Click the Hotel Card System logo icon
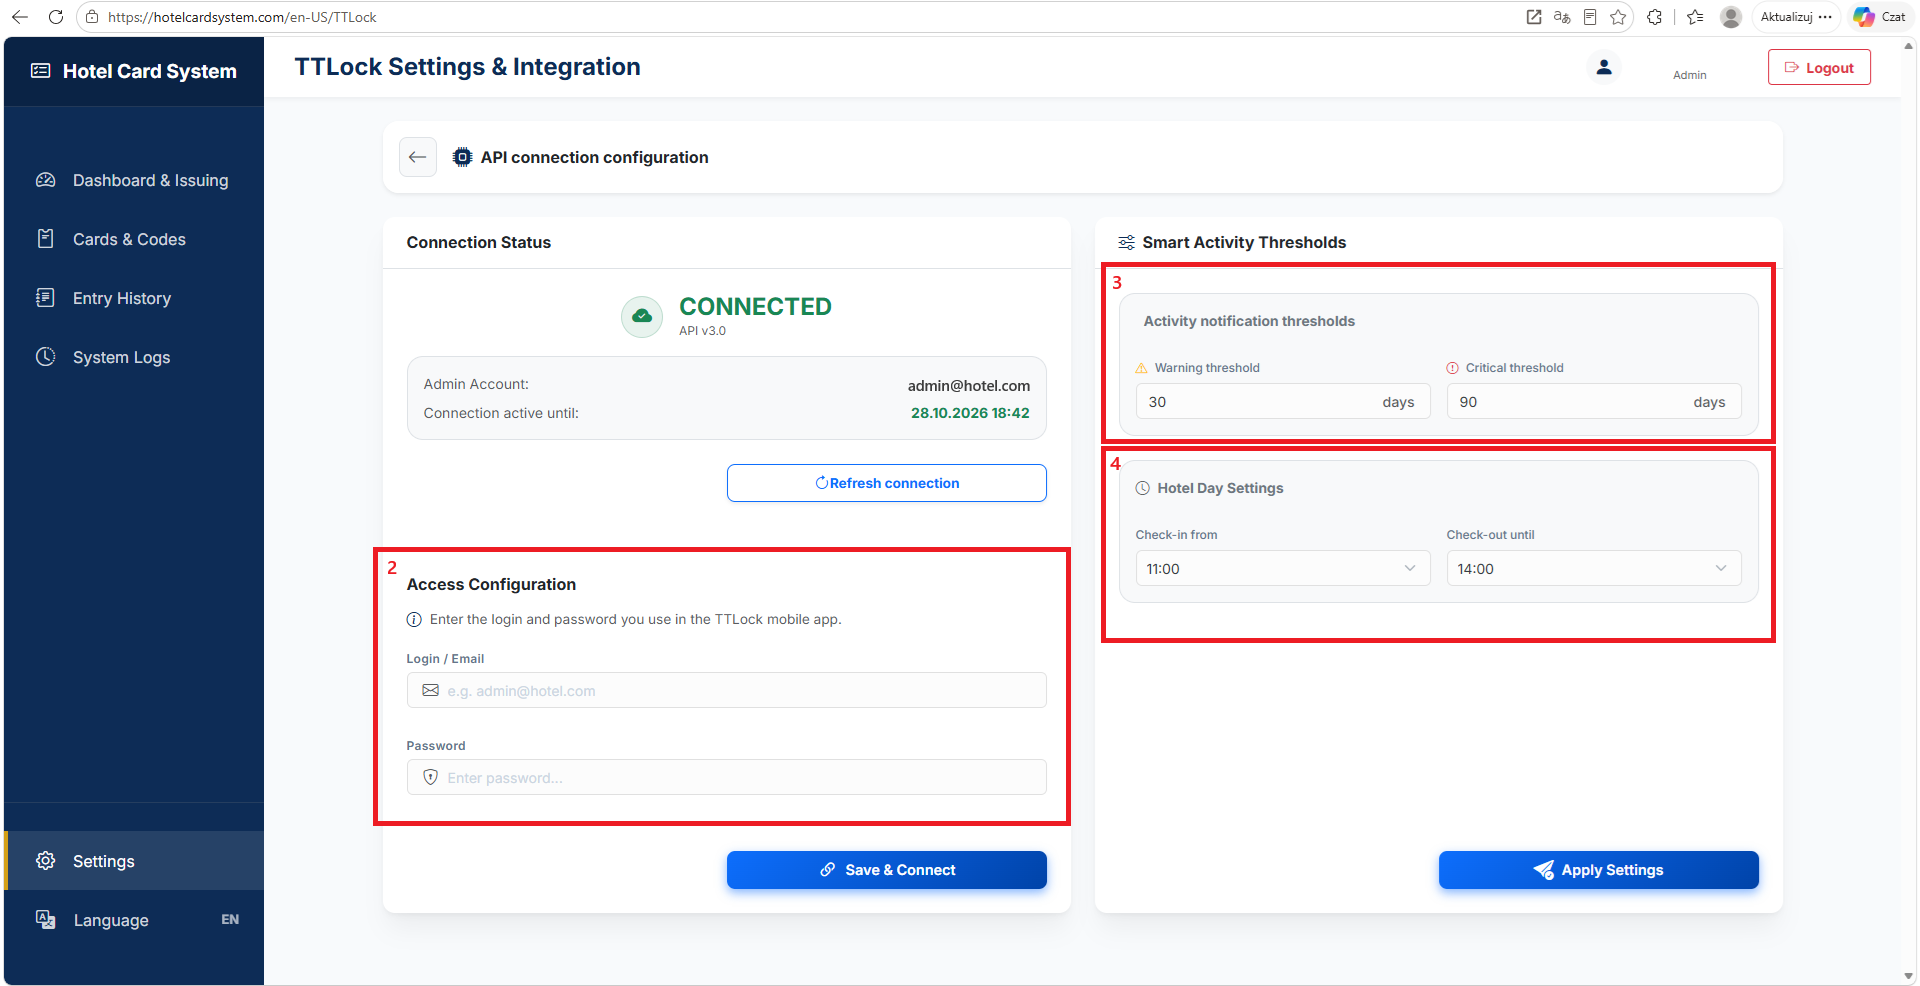Screen dimensions: 1920x986 point(41,71)
